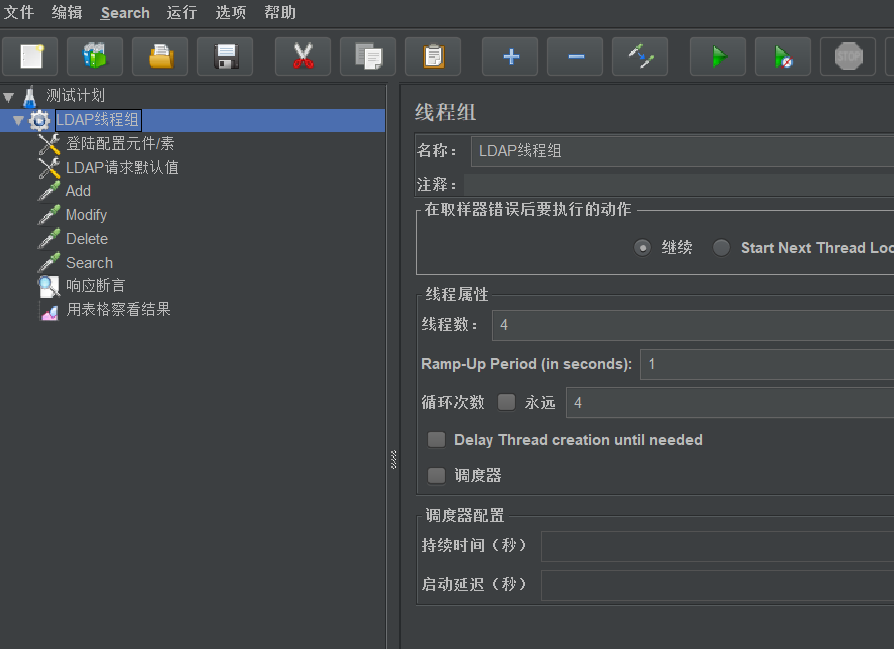Click the 线程数 input field
This screenshot has width=894, height=649.
point(693,325)
